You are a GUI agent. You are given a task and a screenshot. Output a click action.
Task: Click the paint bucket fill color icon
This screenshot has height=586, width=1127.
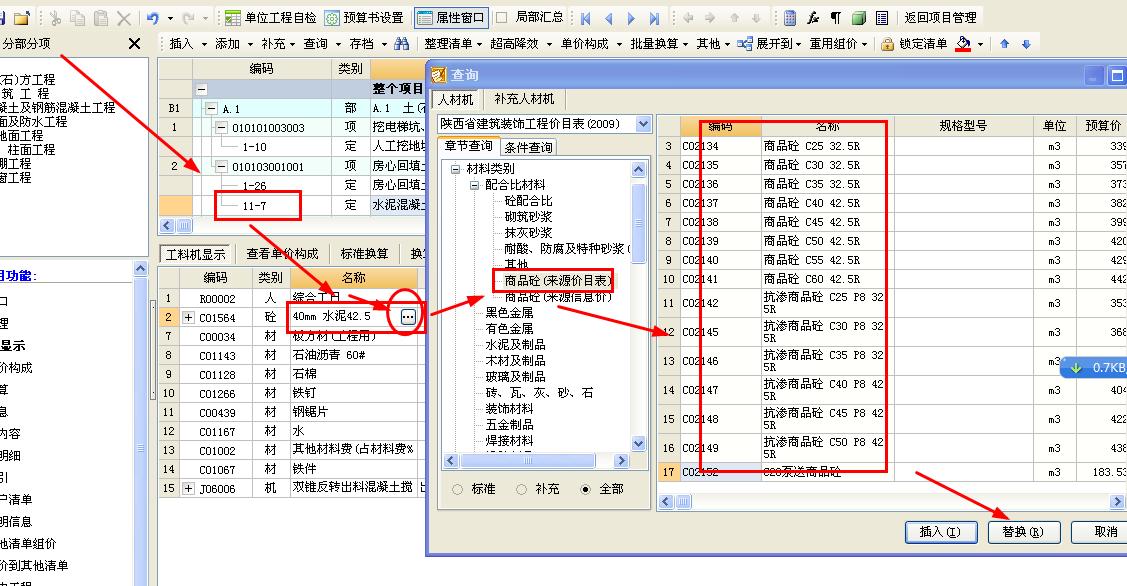pyautogui.click(x=963, y=44)
